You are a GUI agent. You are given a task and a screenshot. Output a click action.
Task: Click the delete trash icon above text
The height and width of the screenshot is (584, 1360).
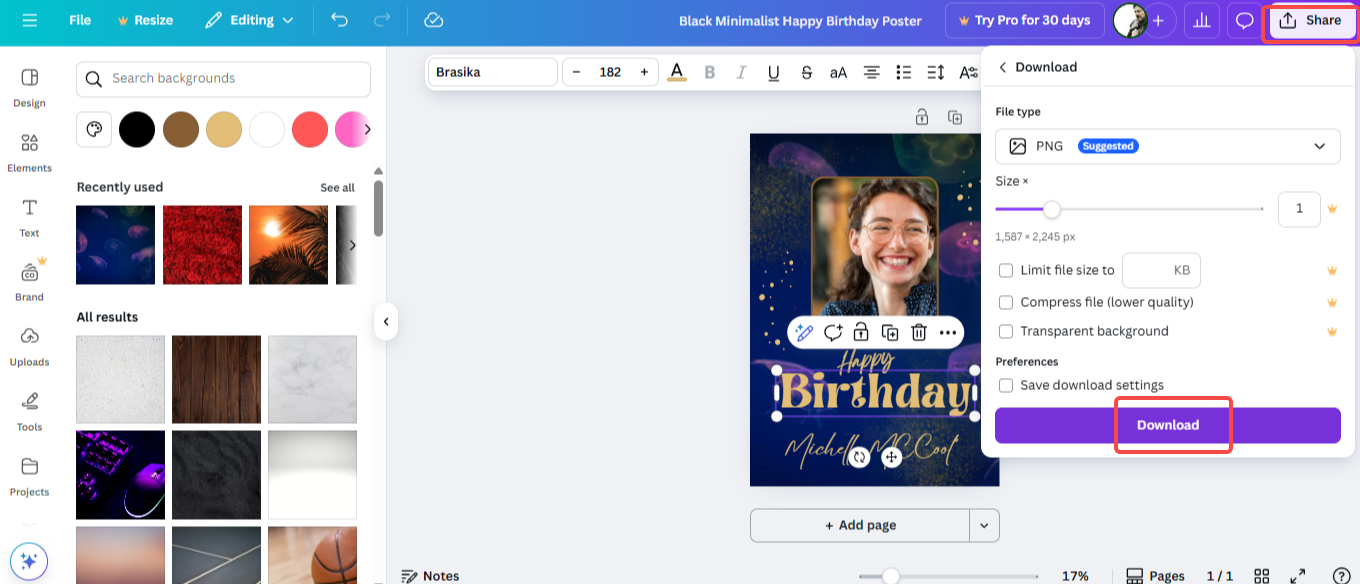tap(919, 333)
